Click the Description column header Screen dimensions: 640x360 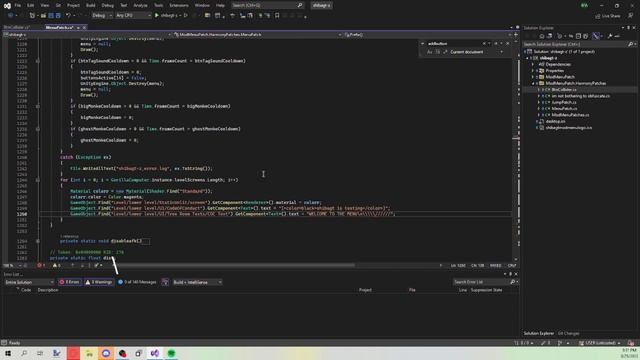[48, 290]
